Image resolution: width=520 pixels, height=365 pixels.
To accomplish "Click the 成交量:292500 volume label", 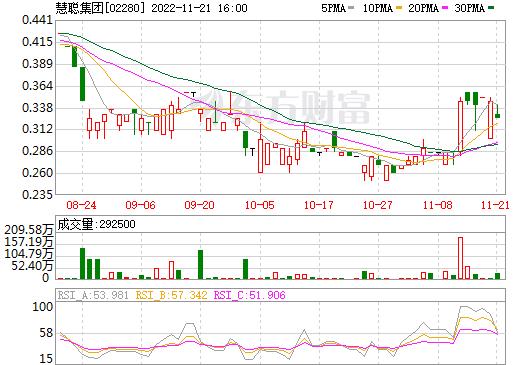I will [x=97, y=224].
